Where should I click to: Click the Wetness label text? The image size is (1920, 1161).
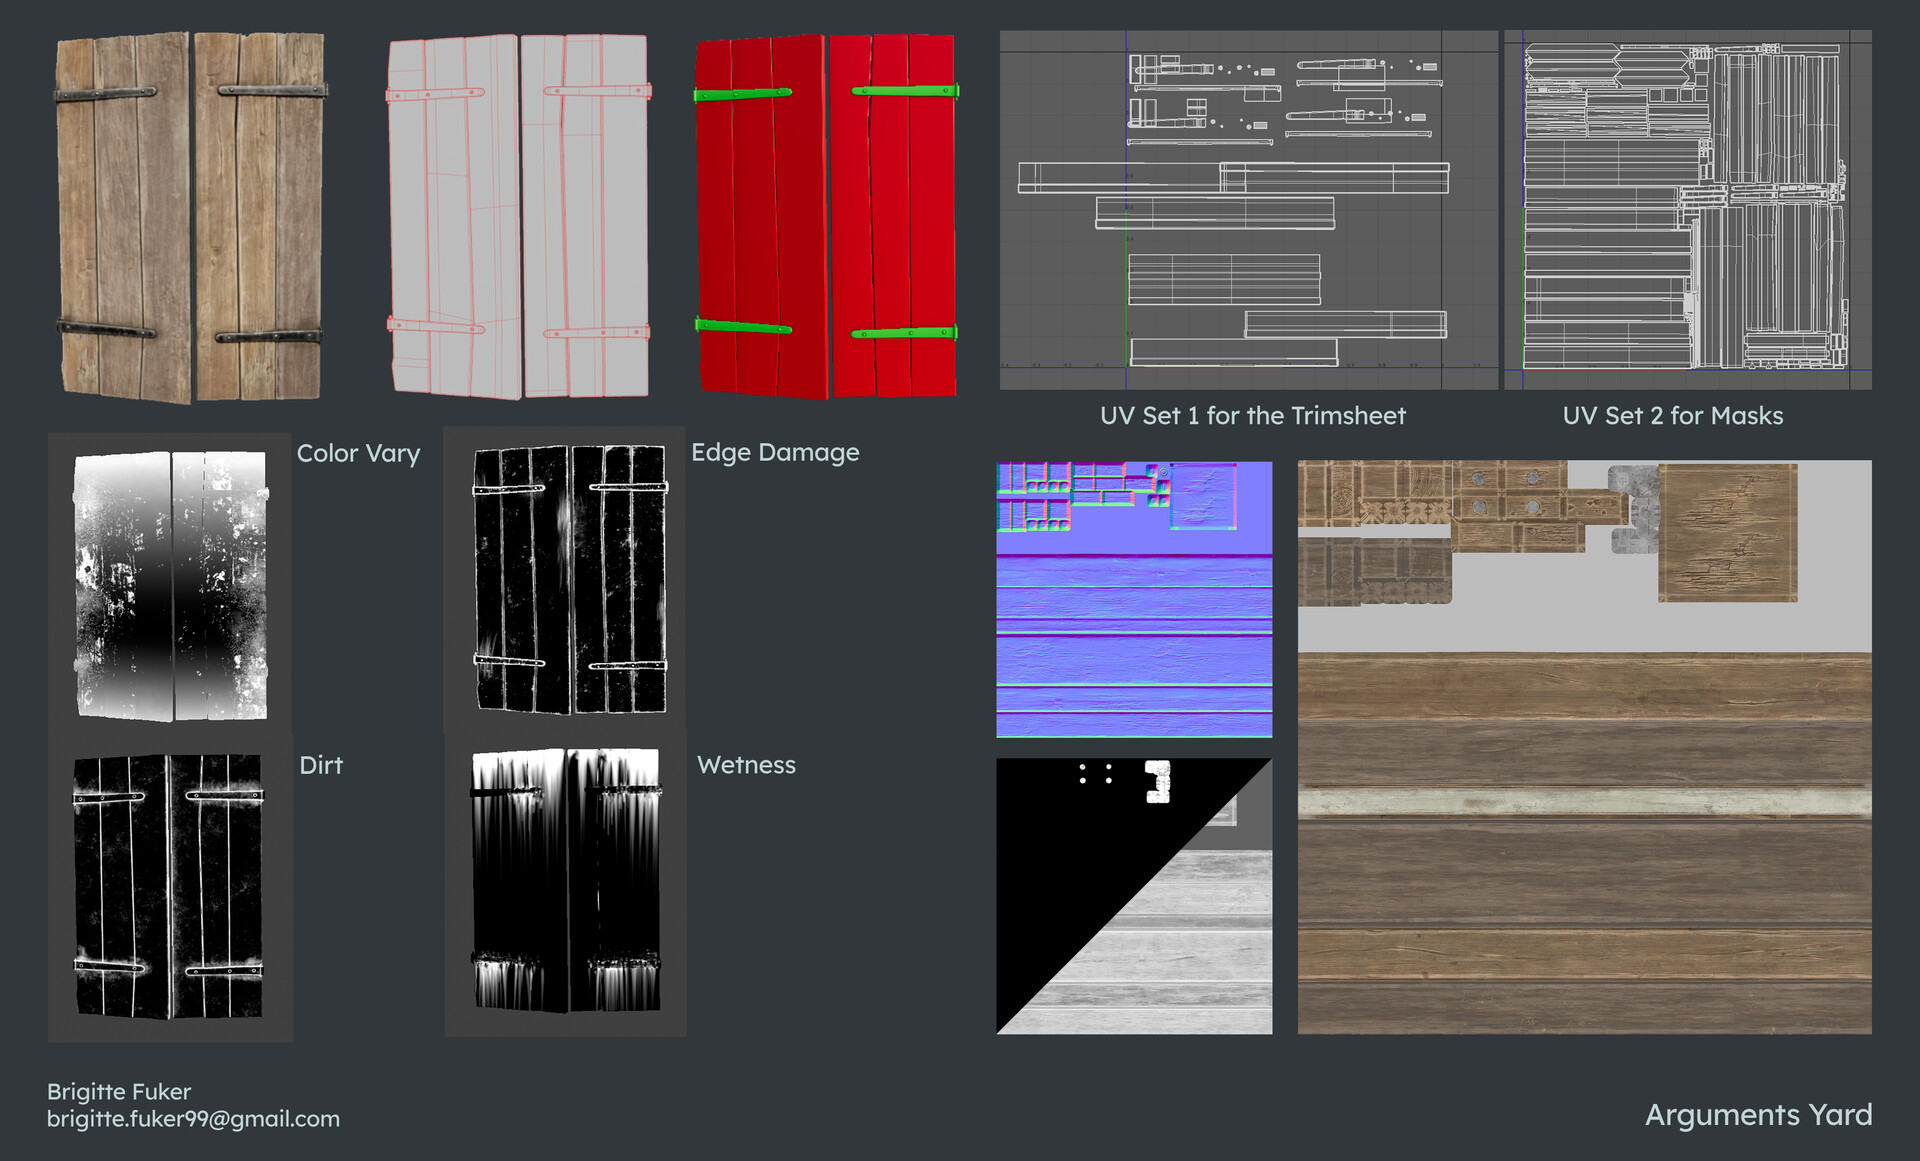pos(746,765)
